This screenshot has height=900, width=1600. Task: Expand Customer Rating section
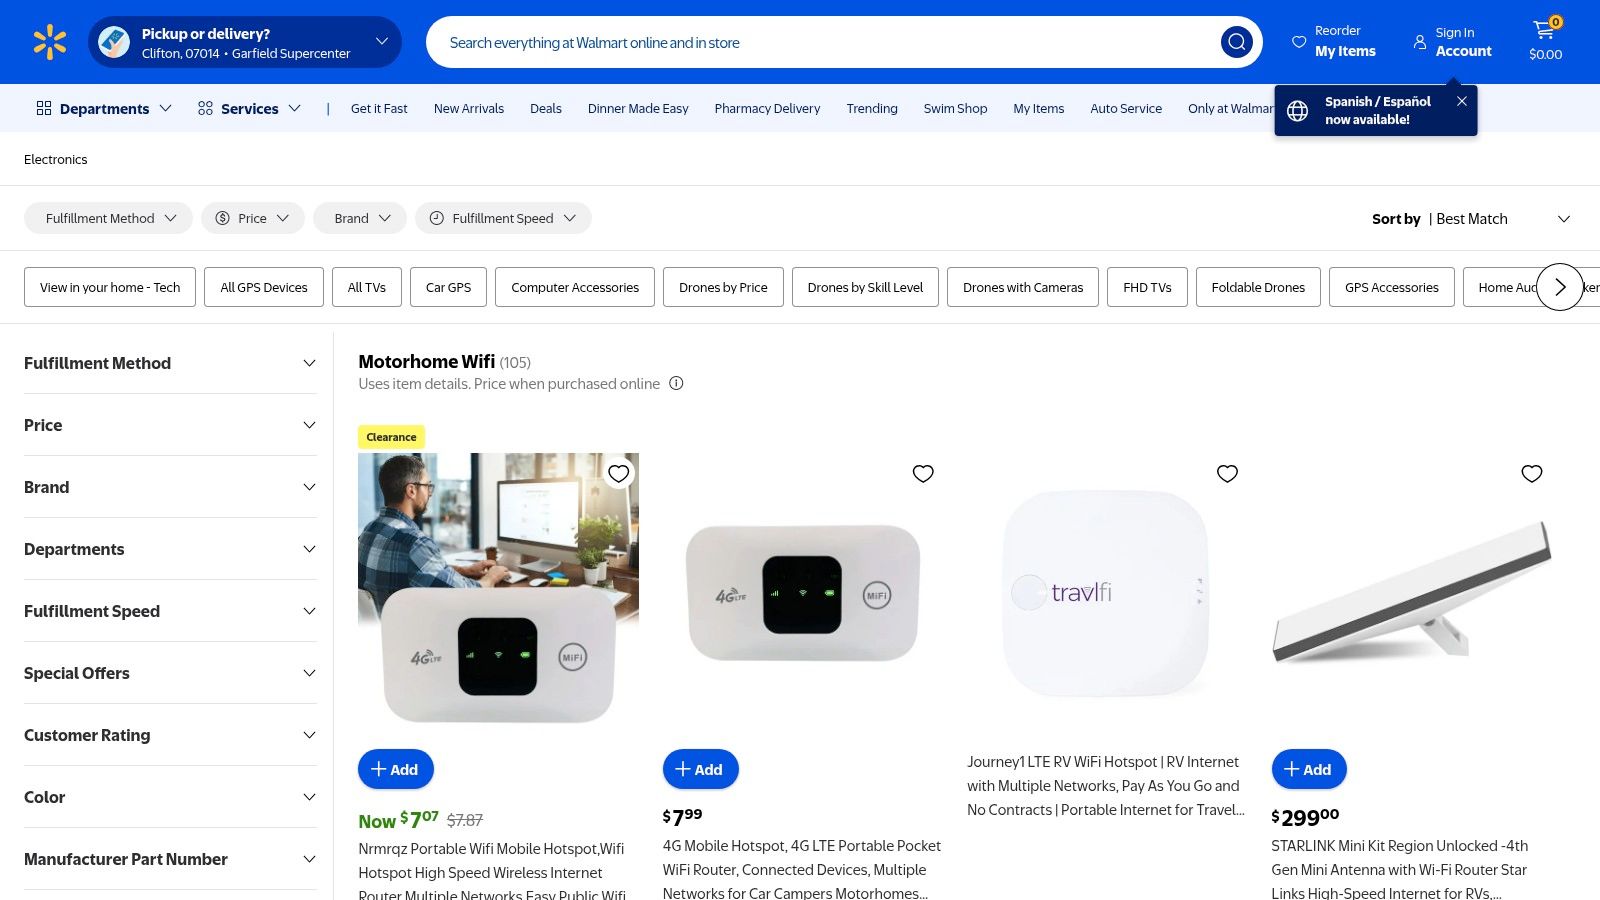(170, 735)
